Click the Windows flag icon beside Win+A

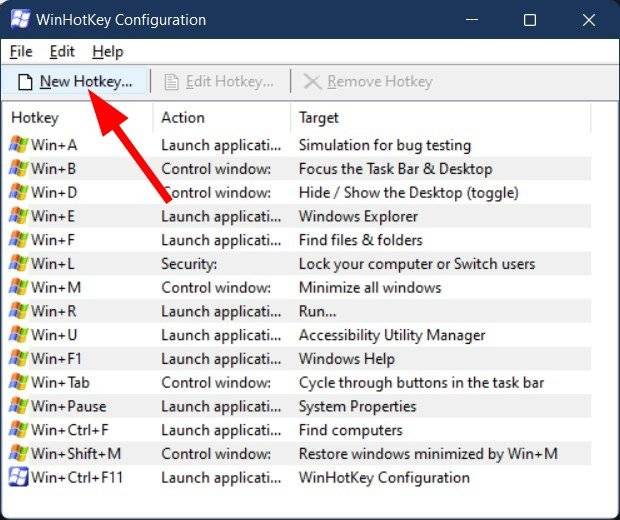(18, 145)
